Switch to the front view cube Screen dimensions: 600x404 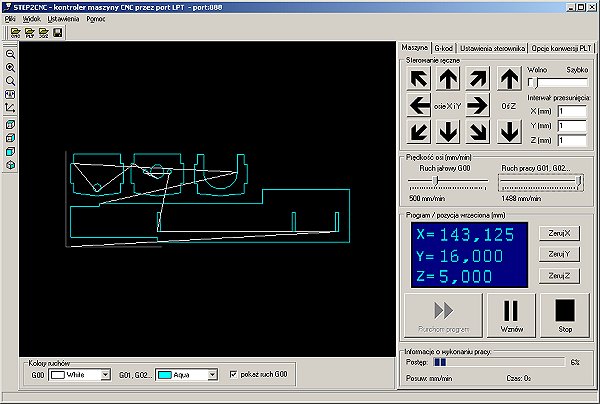10,152
